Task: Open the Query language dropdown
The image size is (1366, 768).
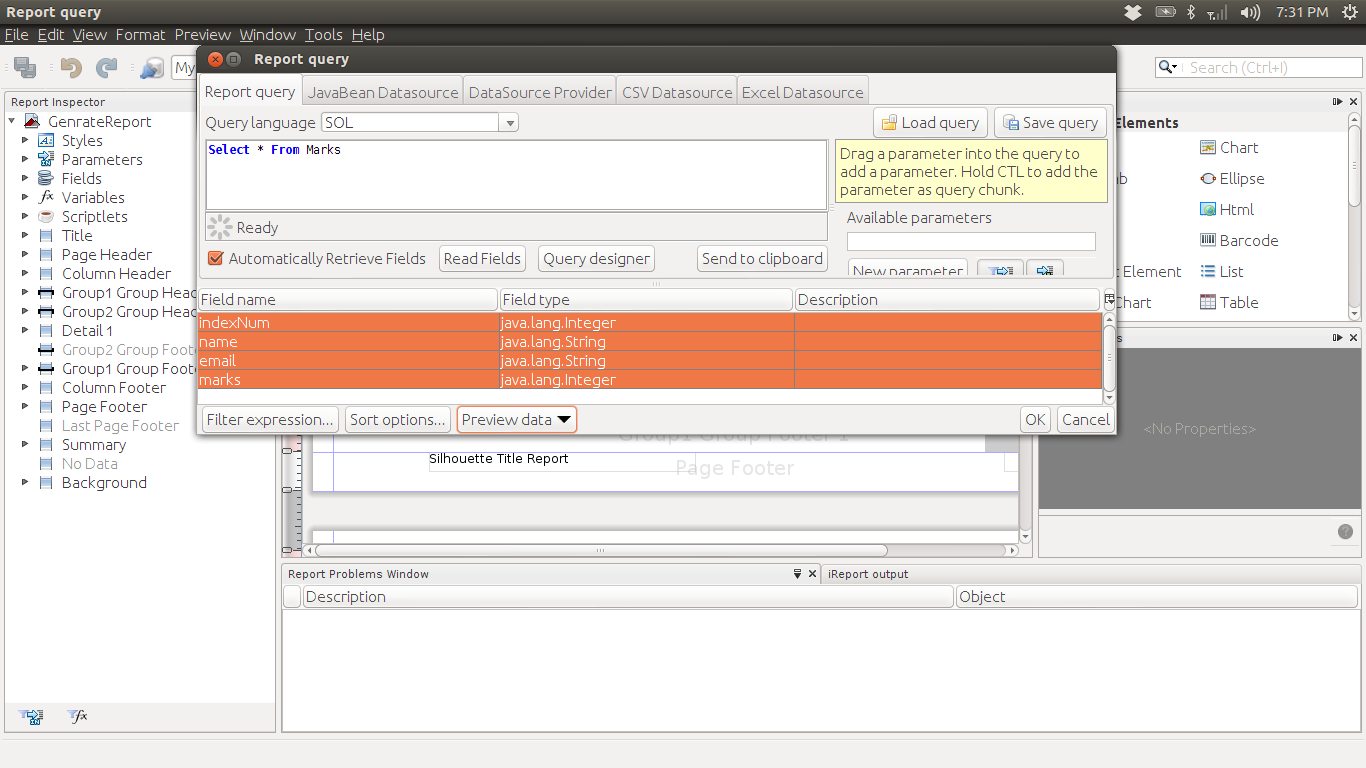Action: coord(509,122)
